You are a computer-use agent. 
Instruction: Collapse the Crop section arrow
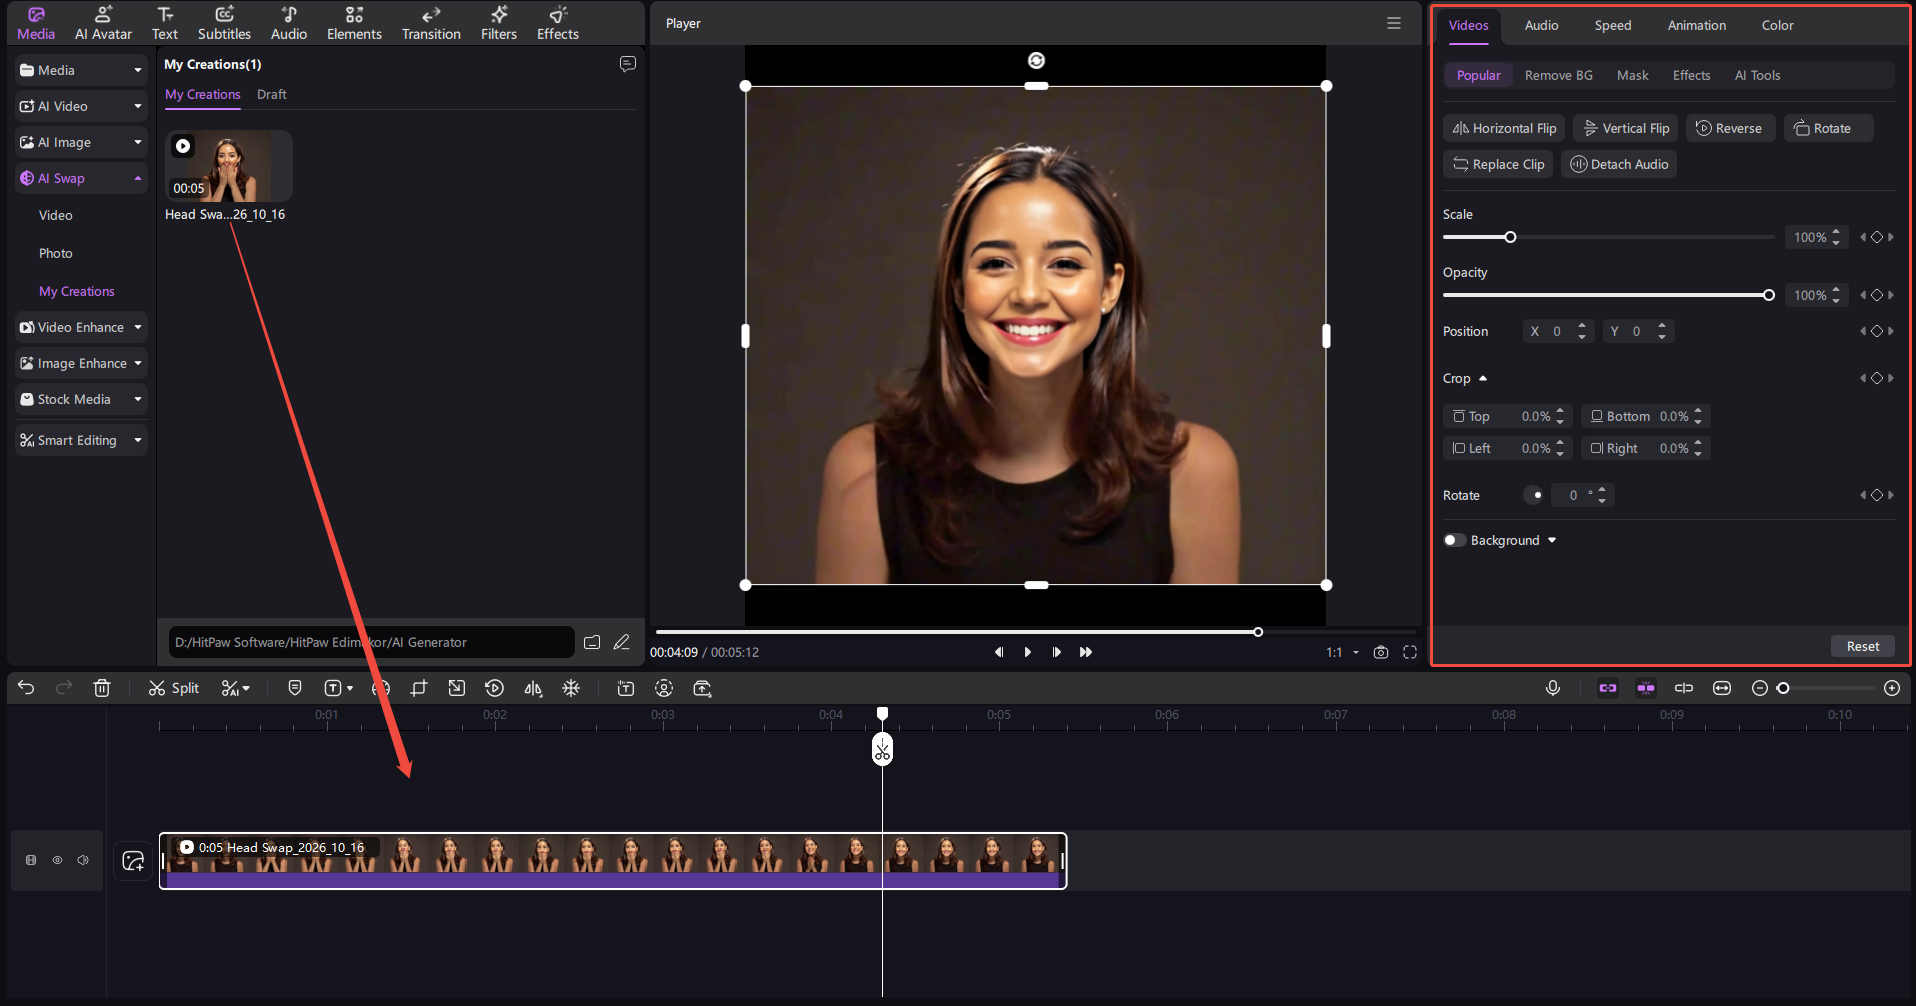(1483, 378)
